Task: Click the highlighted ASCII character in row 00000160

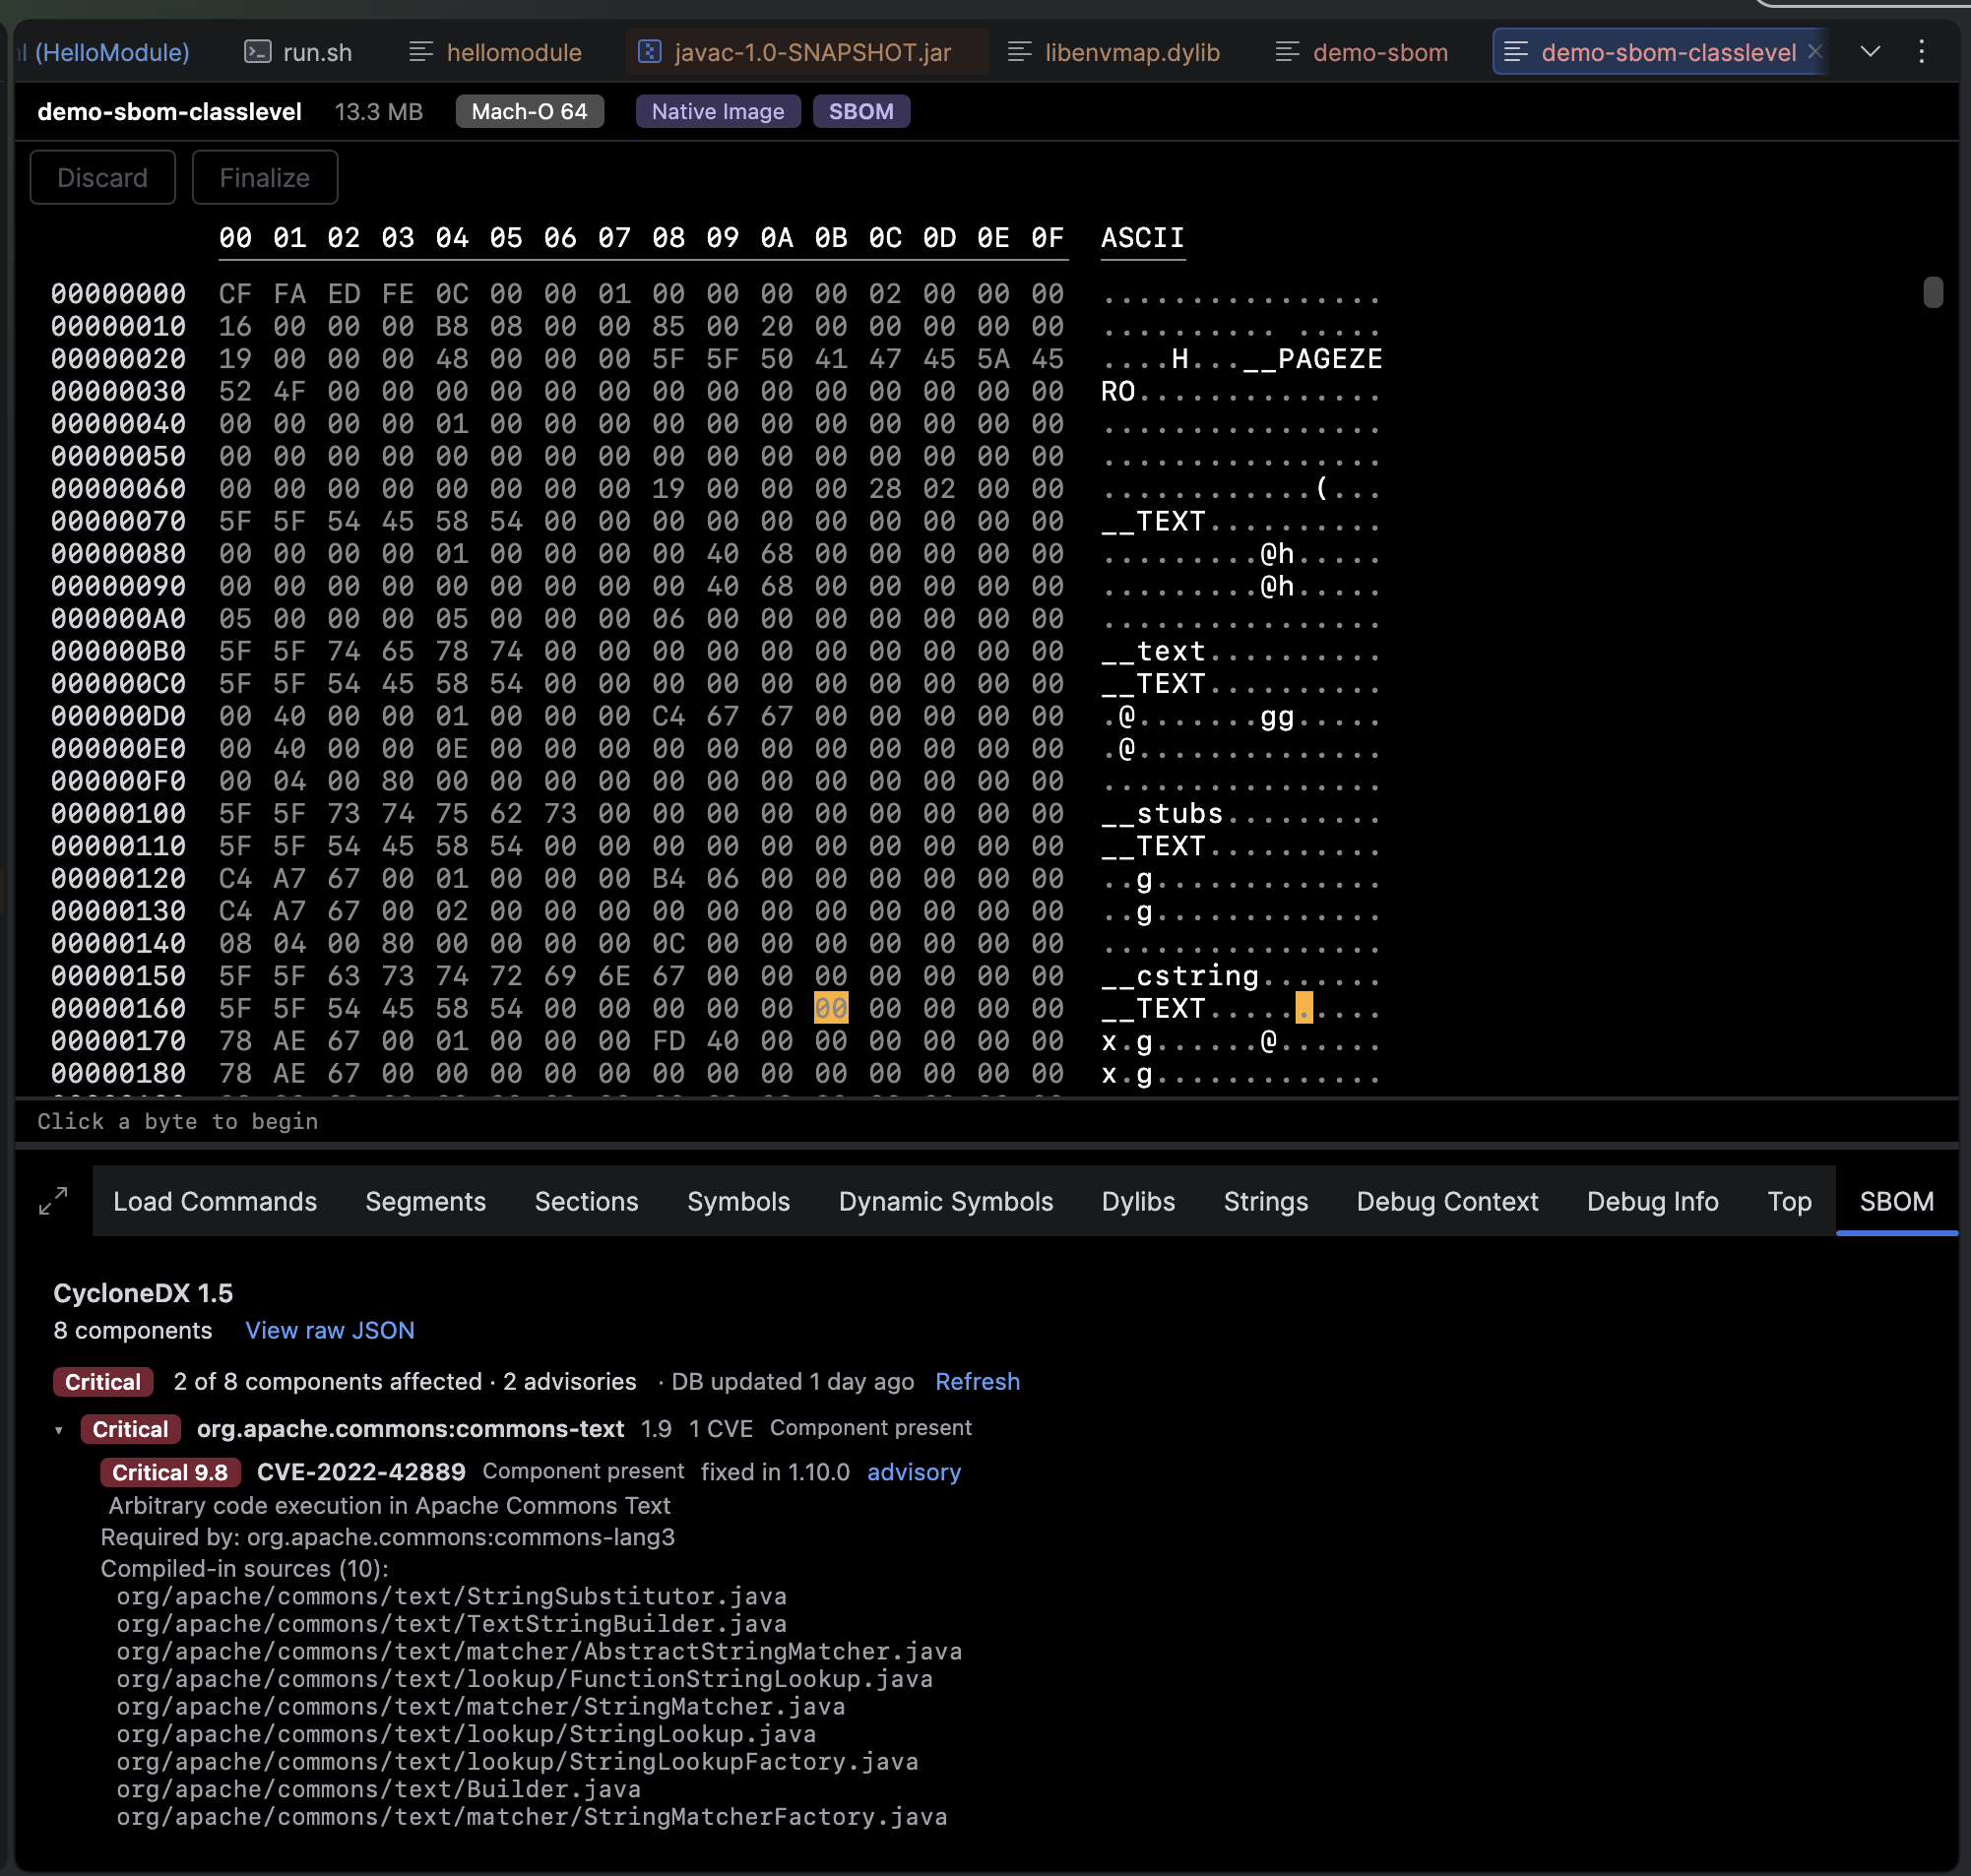Action: pos(1304,1008)
